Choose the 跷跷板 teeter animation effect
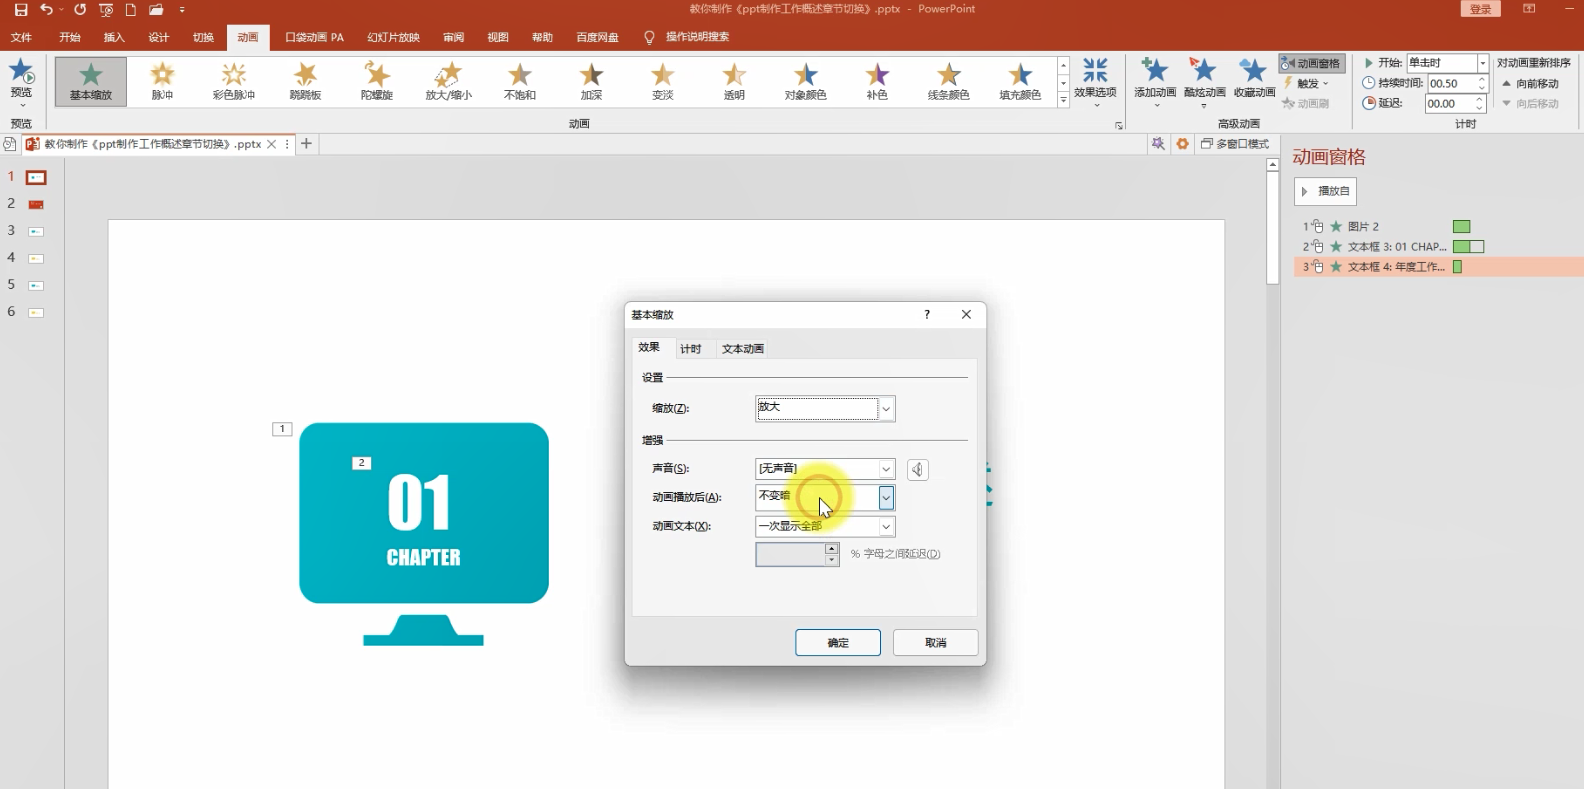 pyautogui.click(x=305, y=81)
